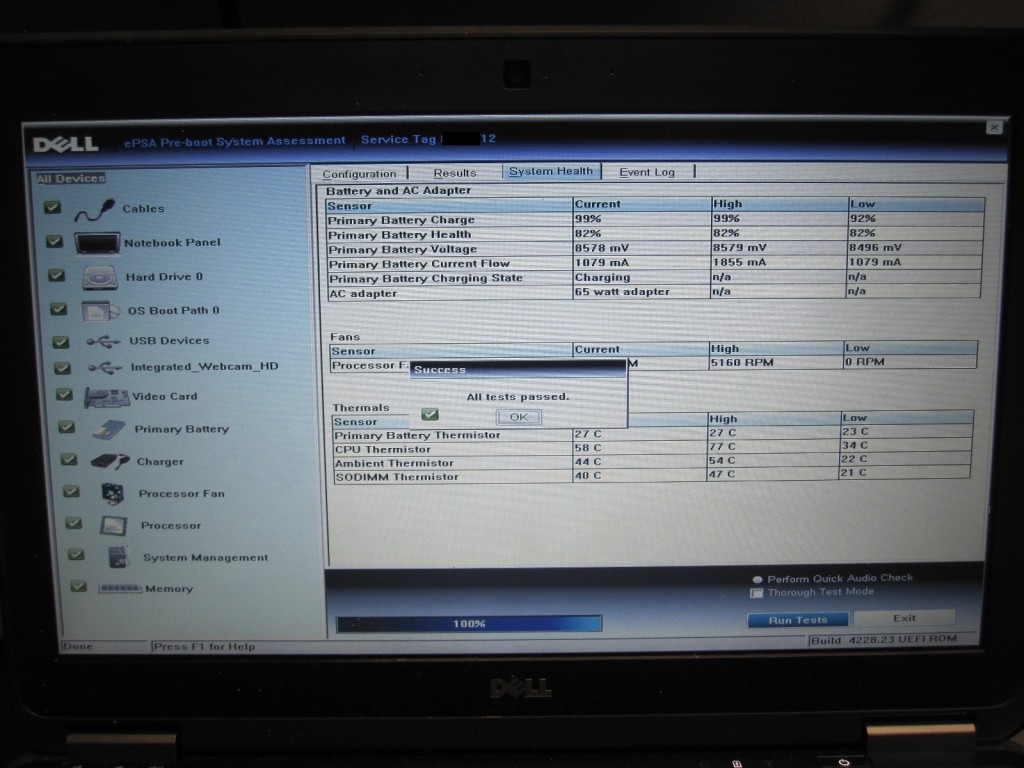Switch to the Event Log tab
The height and width of the screenshot is (768, 1024).
click(x=647, y=172)
